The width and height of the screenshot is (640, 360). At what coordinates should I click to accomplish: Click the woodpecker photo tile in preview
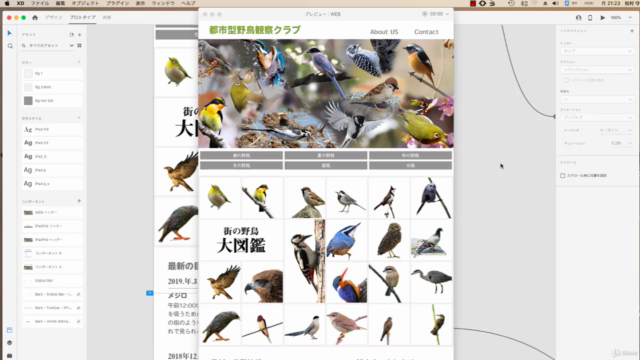point(305,261)
